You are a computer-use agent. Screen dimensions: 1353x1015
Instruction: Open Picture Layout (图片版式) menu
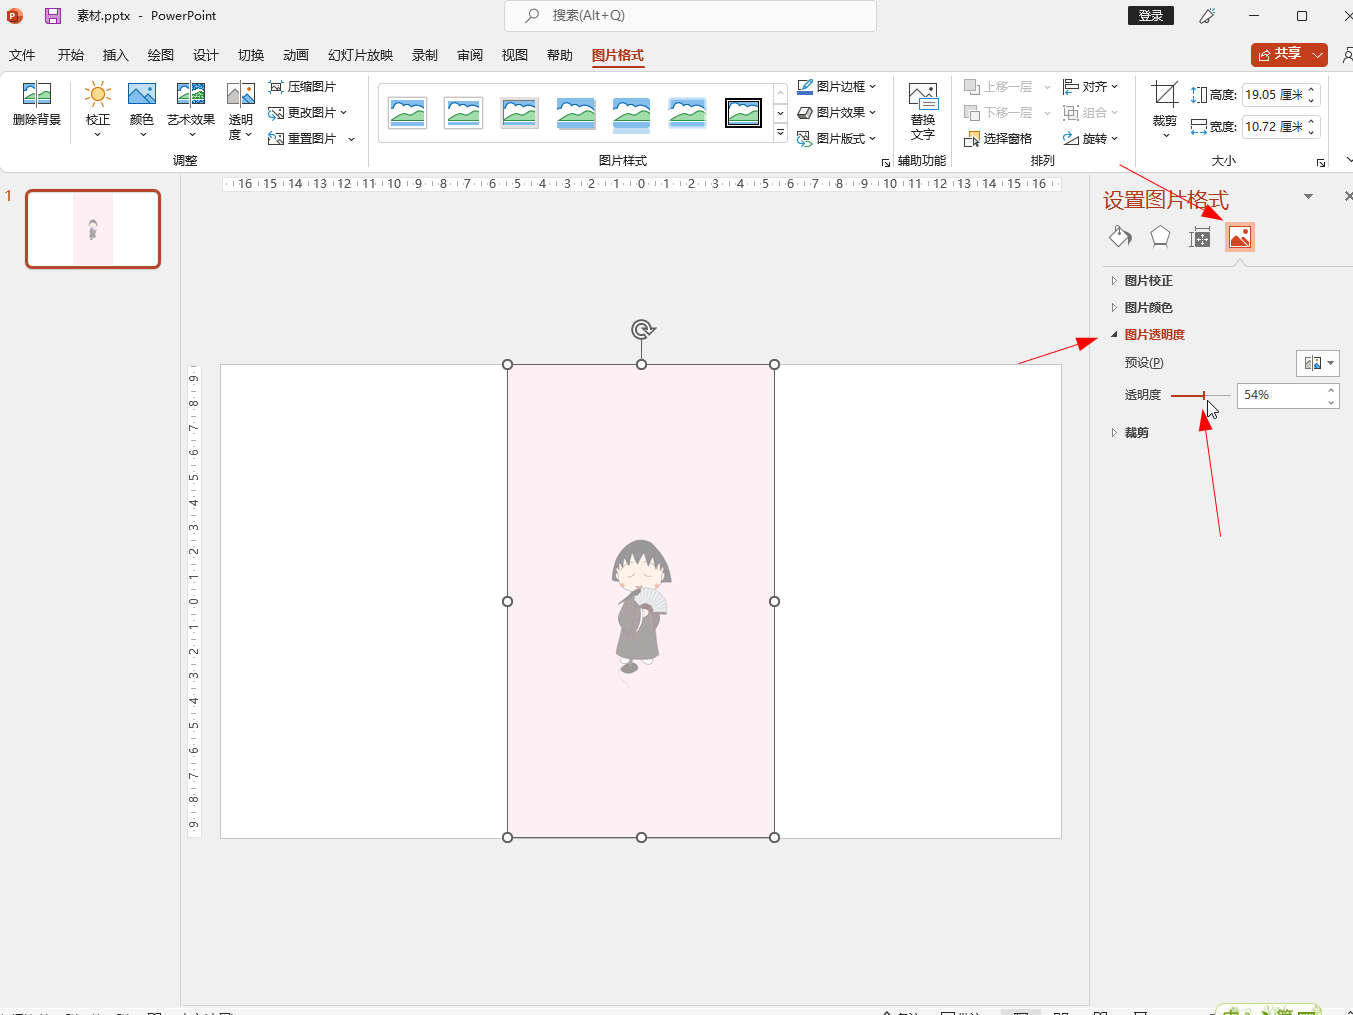pyautogui.click(x=836, y=139)
